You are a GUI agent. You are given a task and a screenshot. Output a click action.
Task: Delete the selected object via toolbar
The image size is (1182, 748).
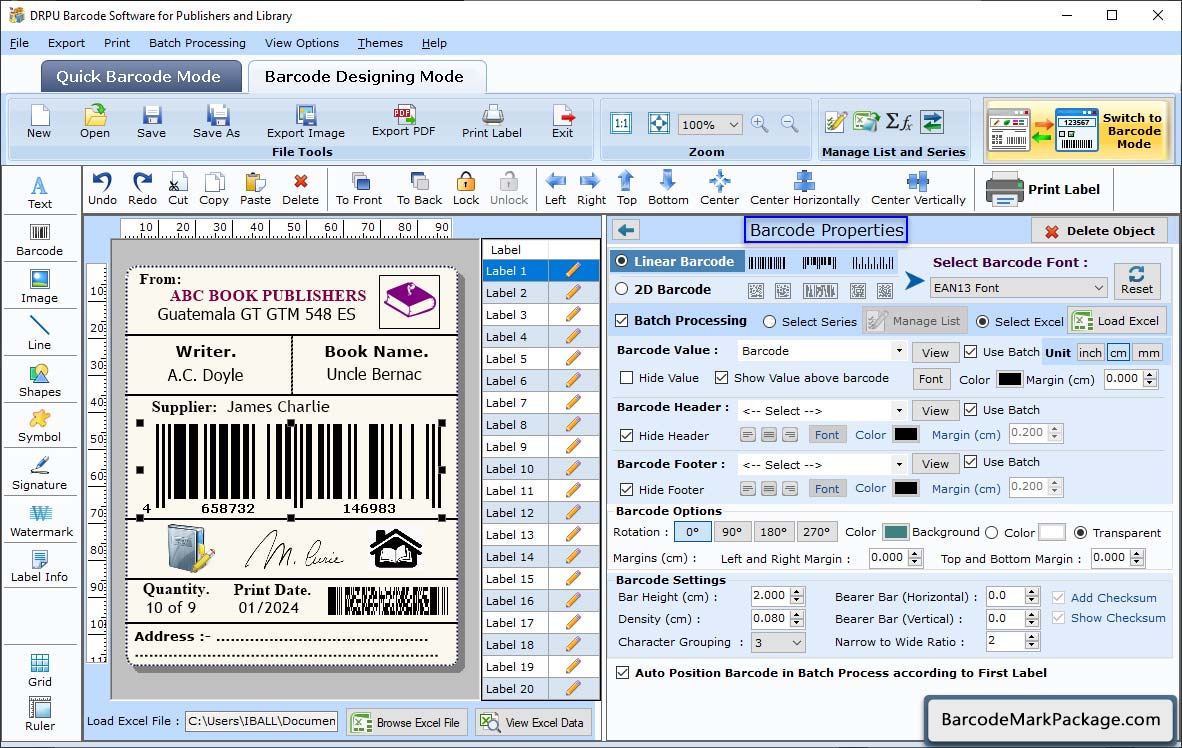[300, 189]
